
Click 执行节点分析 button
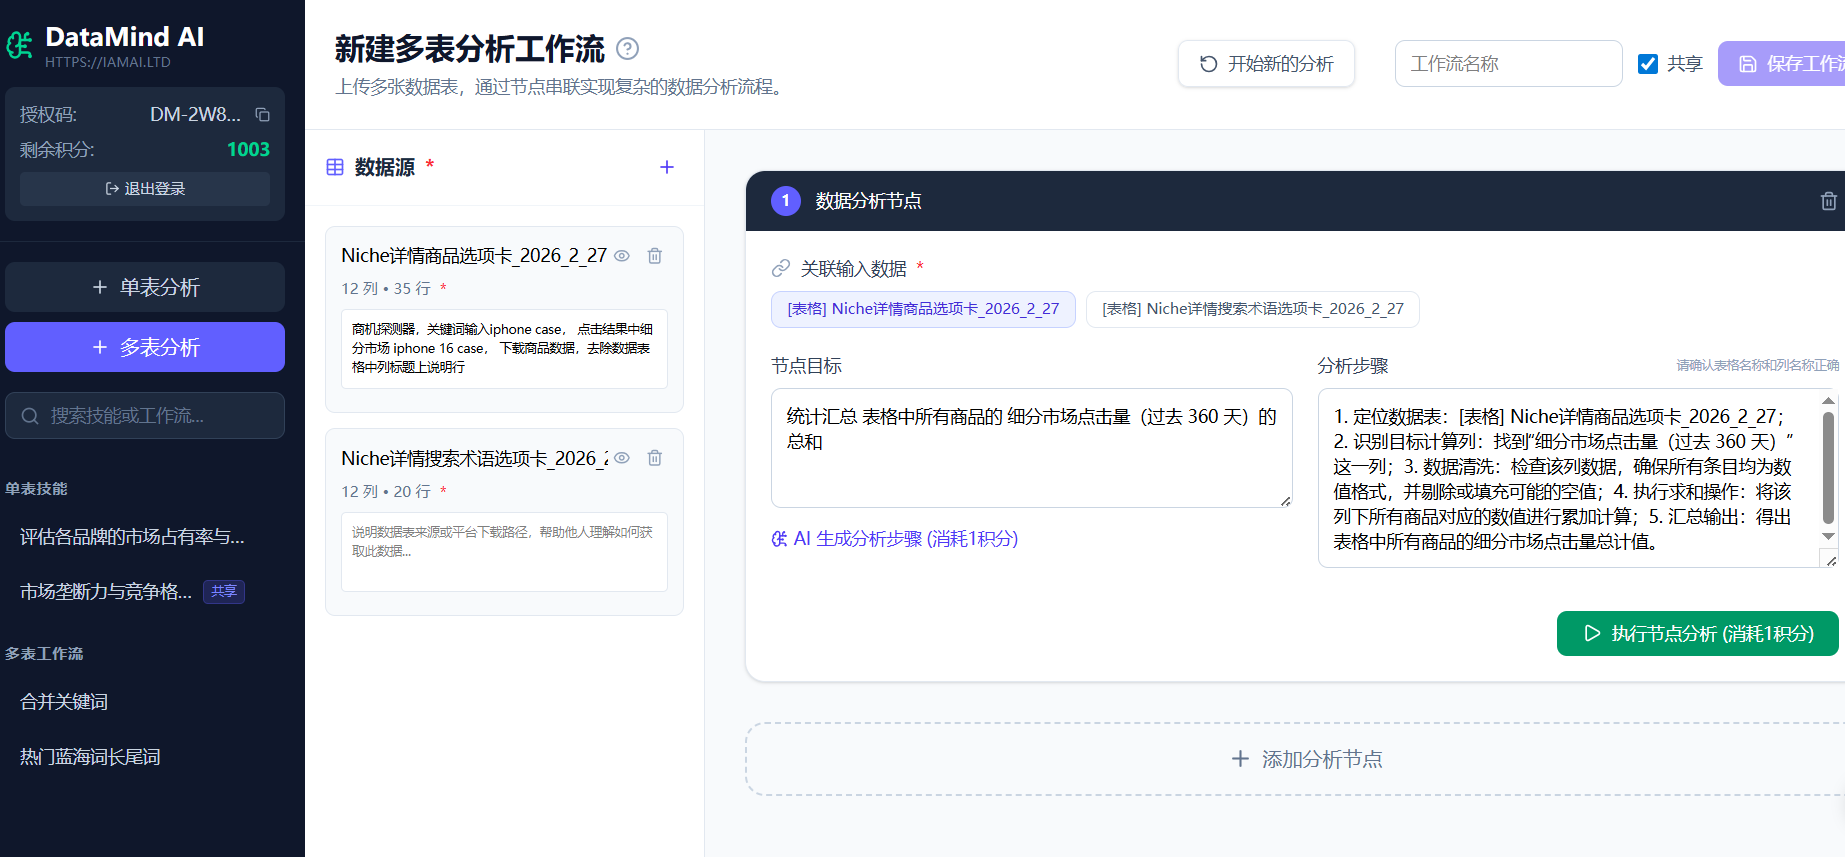(x=1697, y=634)
